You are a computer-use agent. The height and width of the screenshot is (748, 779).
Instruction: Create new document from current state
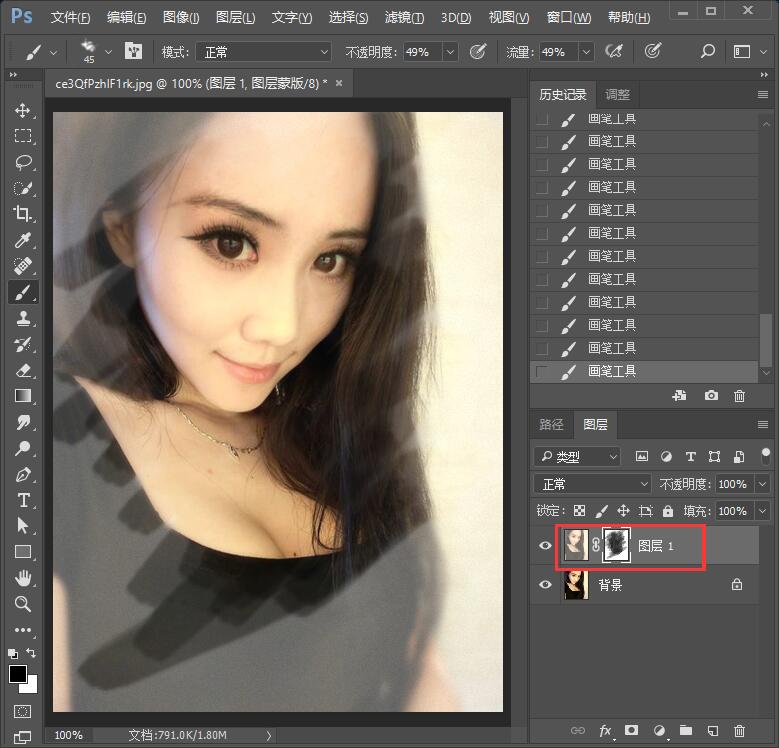[x=679, y=395]
